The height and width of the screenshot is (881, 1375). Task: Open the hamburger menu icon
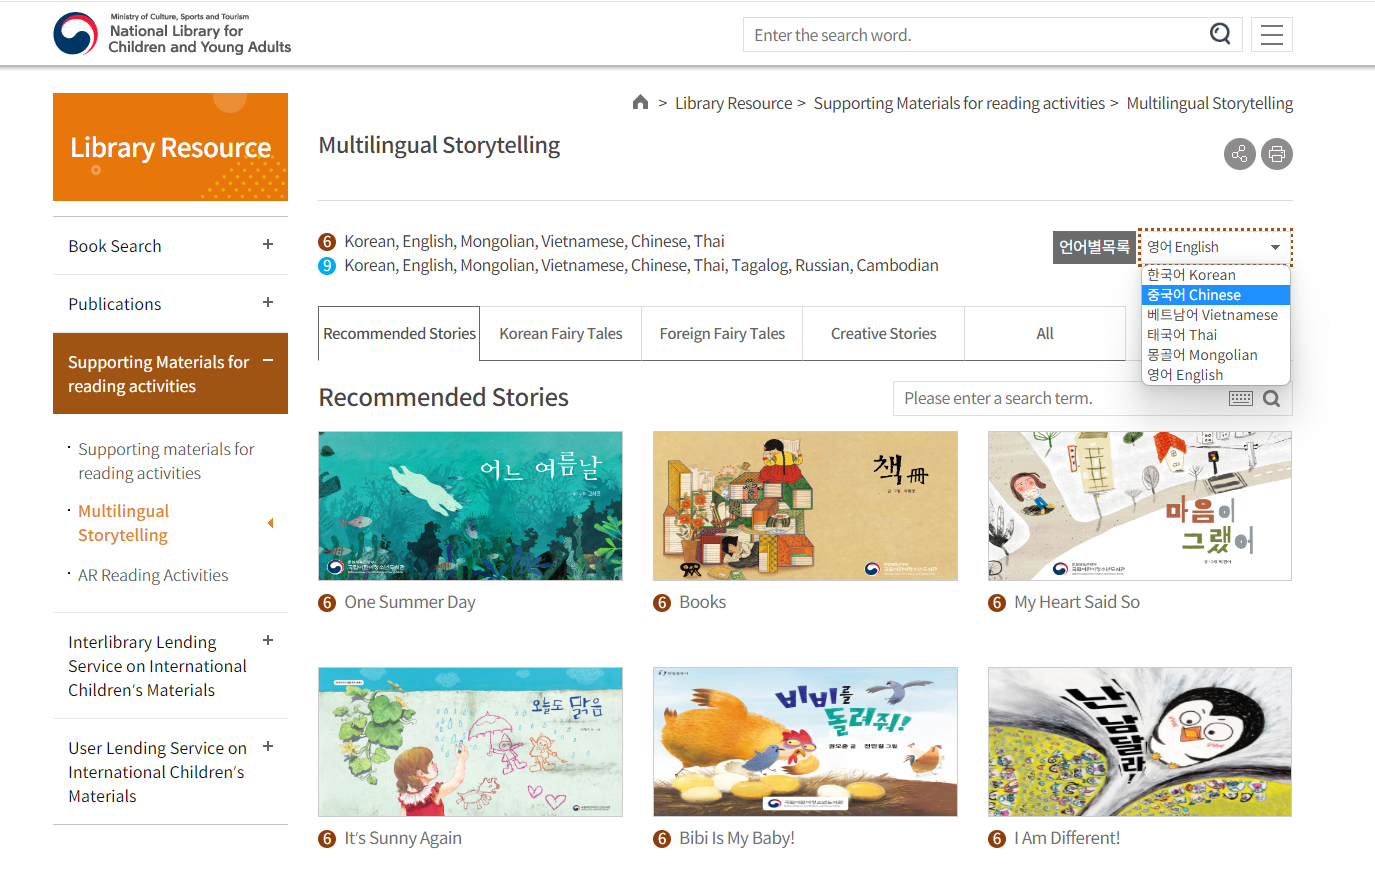(1272, 35)
